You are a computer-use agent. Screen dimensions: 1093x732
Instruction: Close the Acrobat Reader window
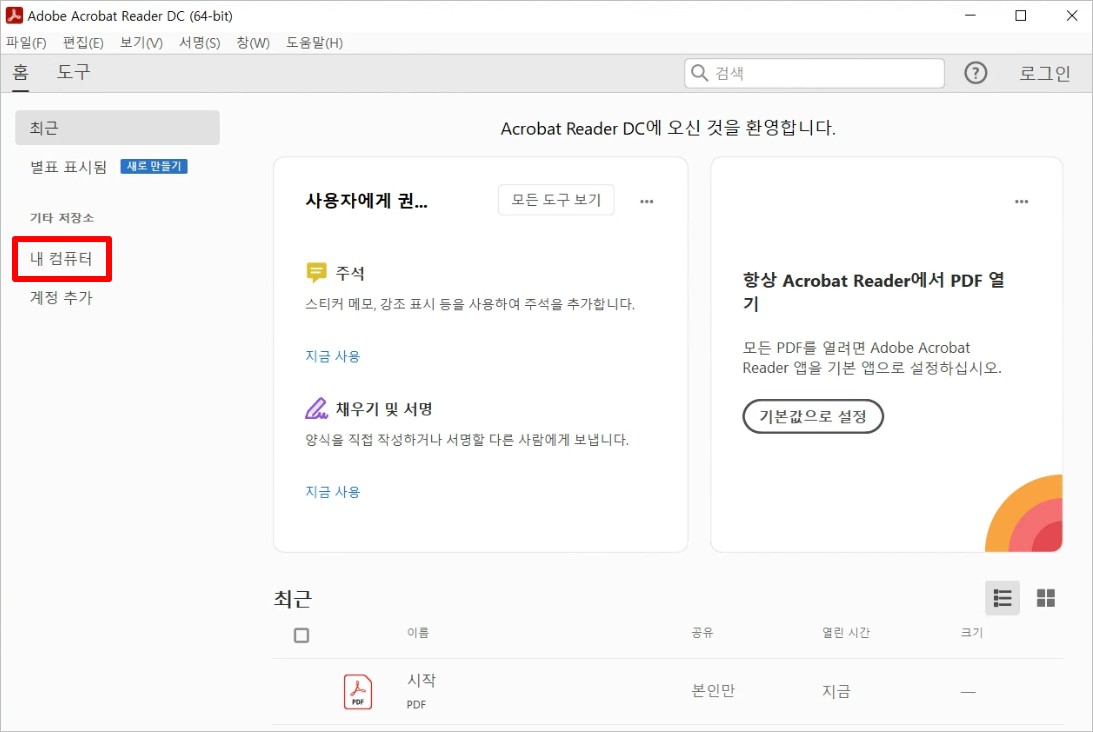1072,15
